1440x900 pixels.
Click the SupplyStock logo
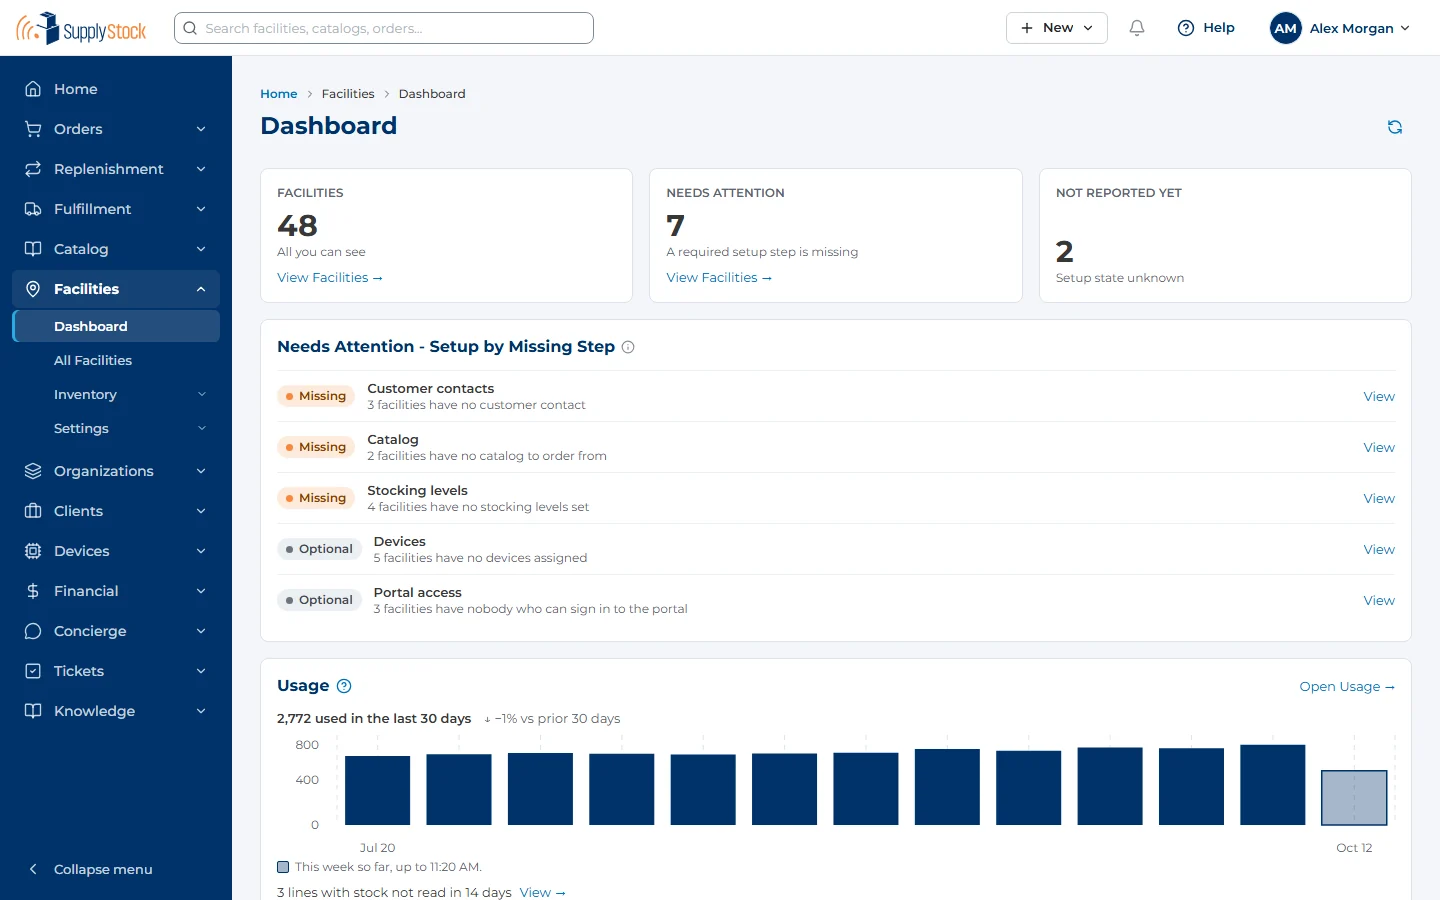point(81,28)
